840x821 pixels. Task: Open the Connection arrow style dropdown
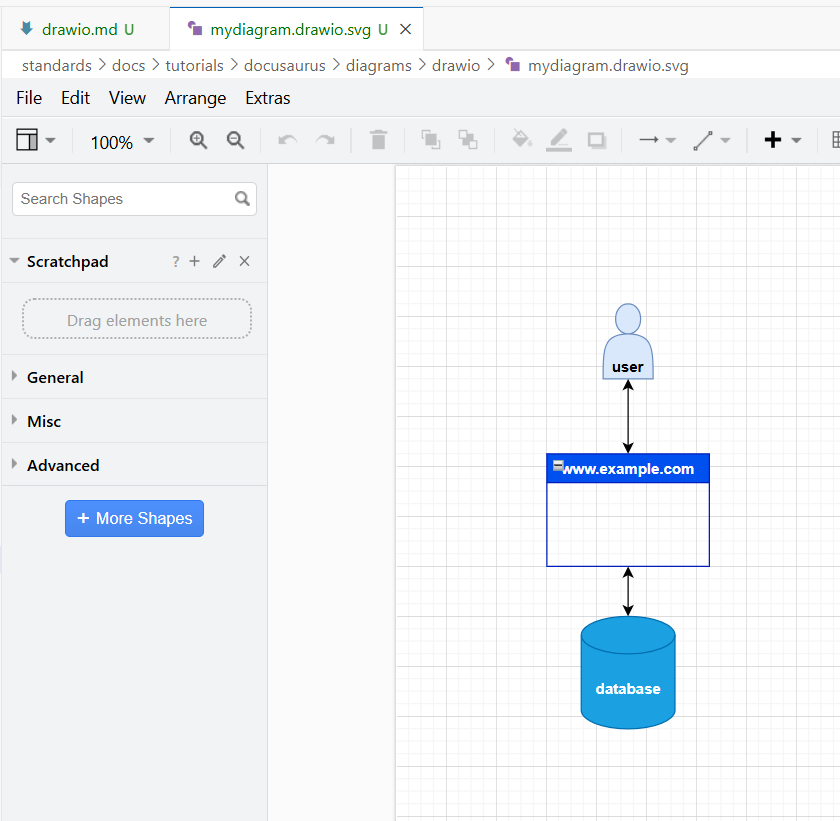coord(657,140)
